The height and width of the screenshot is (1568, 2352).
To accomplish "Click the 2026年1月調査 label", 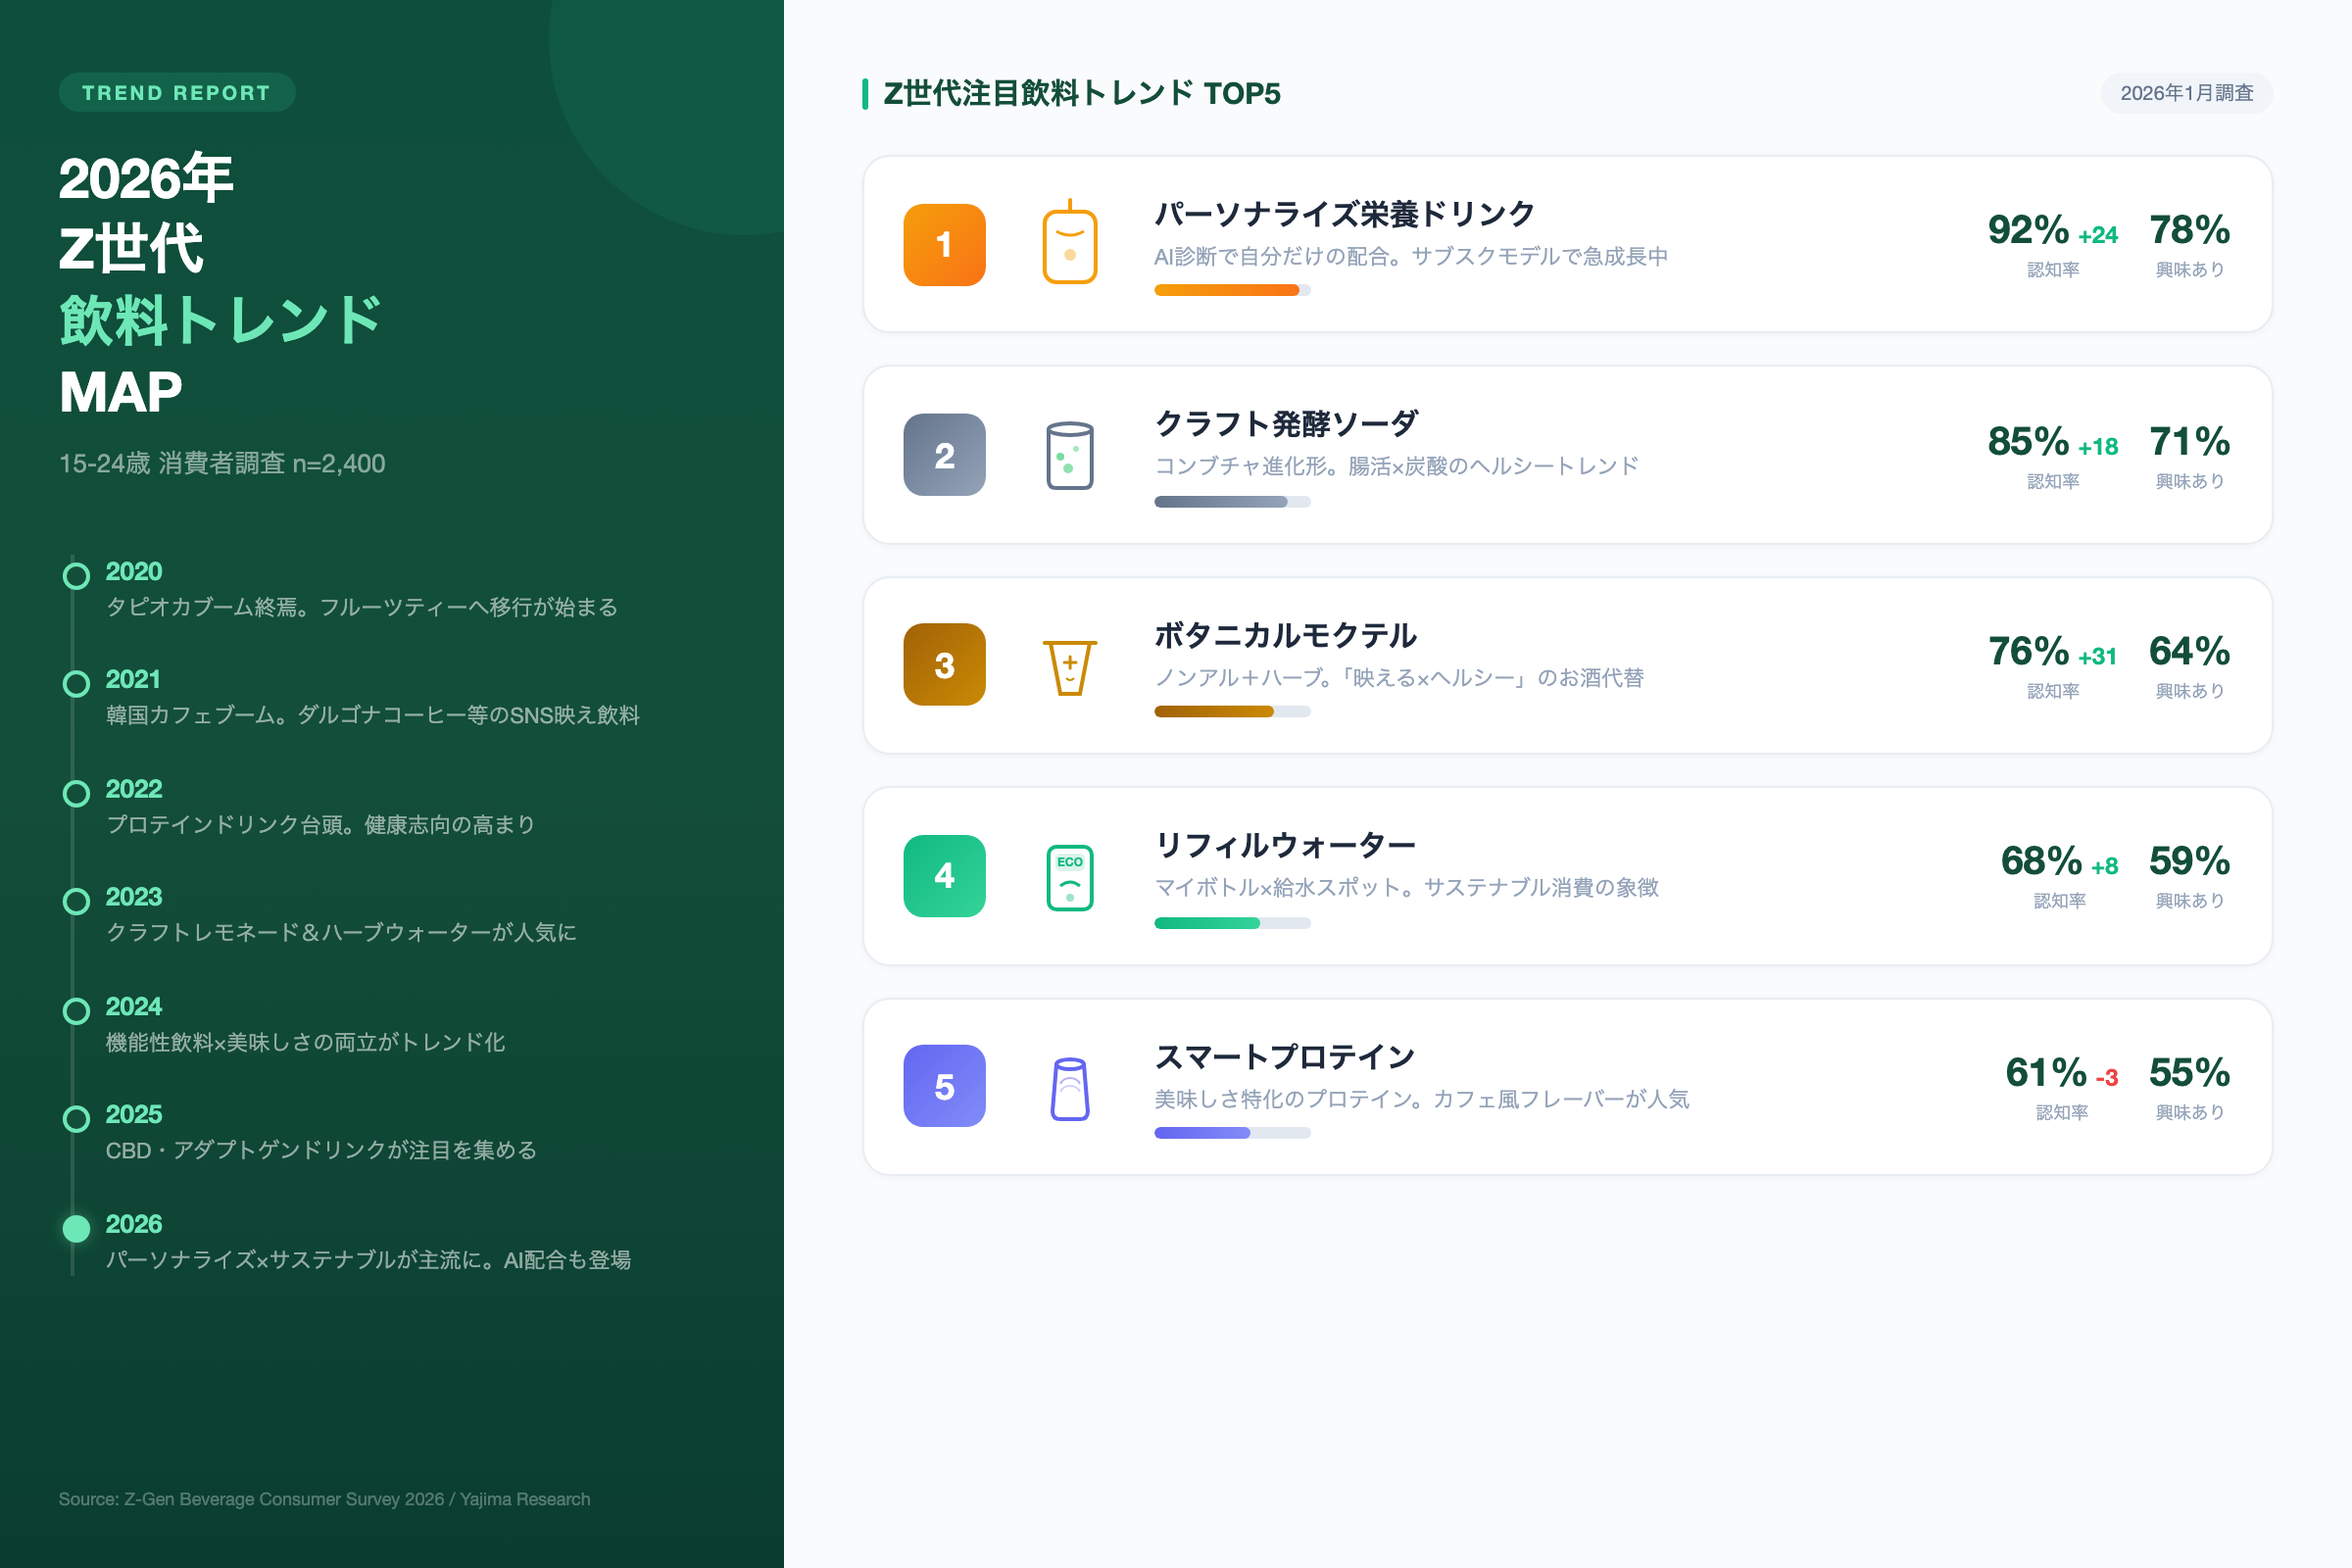I will tap(2187, 93).
